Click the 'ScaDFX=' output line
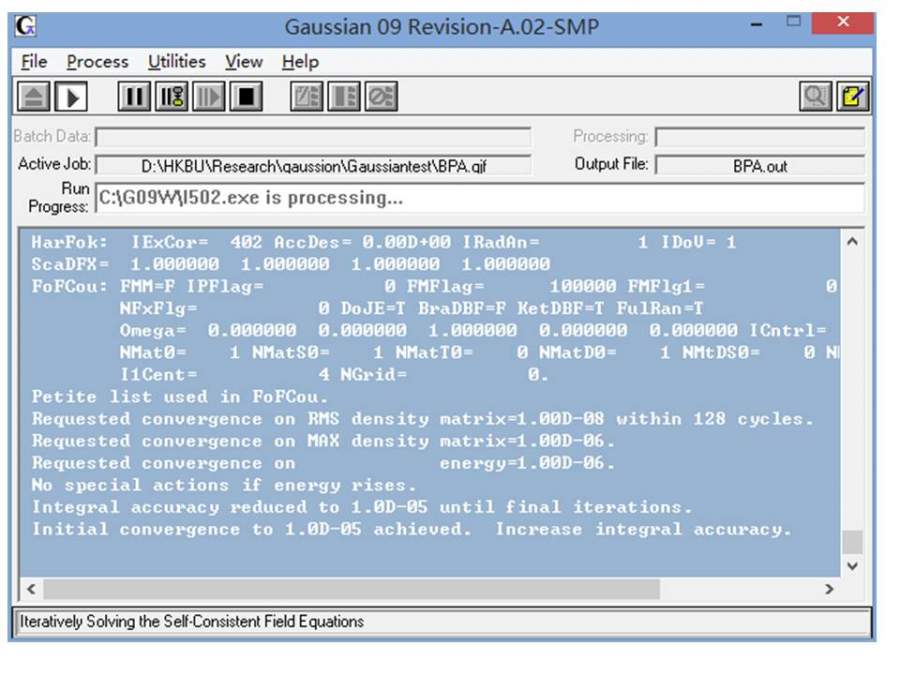The height and width of the screenshot is (675, 900). pyautogui.click(x=291, y=264)
